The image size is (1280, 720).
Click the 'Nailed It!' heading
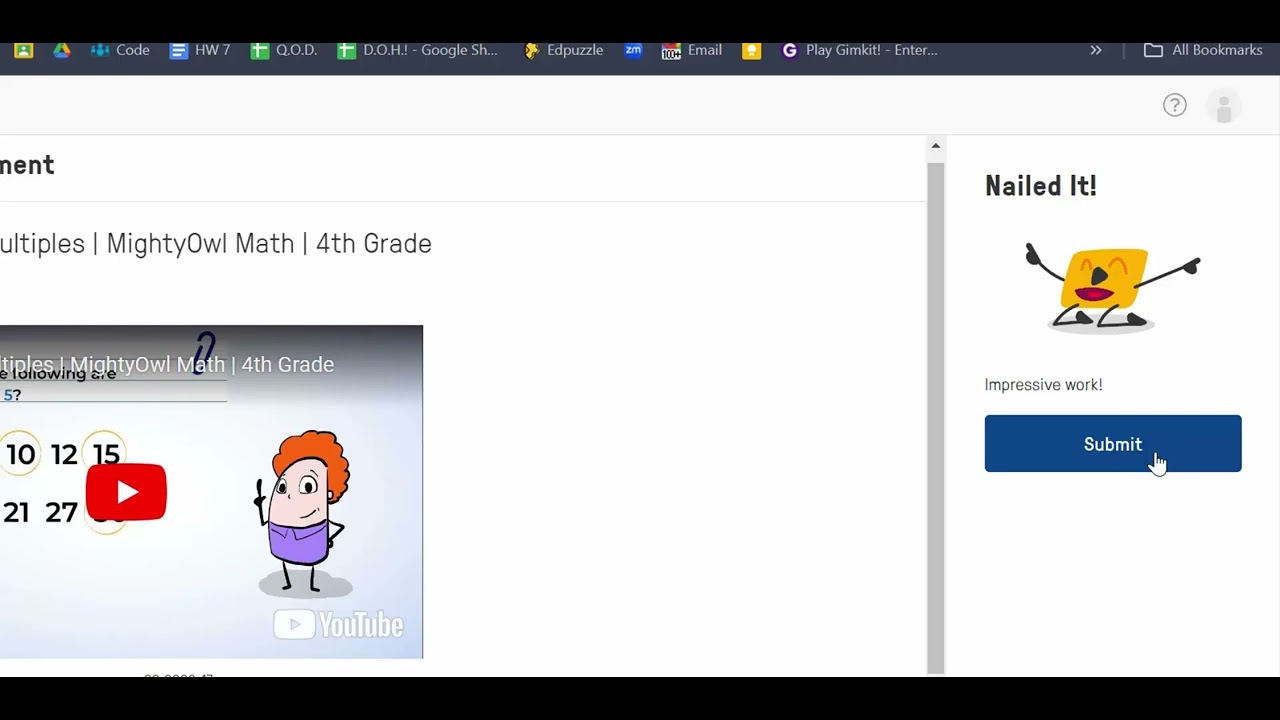[x=1041, y=186]
